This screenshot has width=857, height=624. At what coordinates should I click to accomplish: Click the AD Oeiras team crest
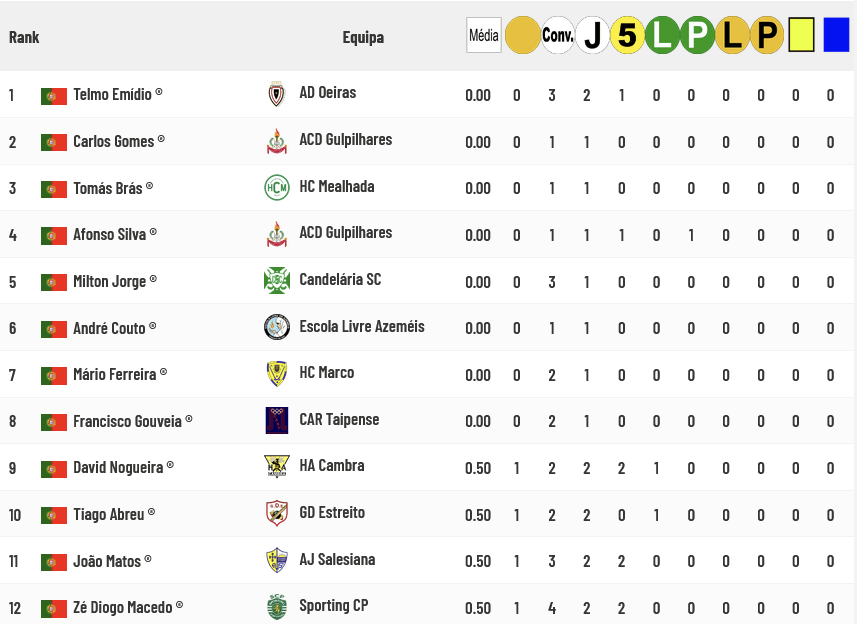[277, 94]
